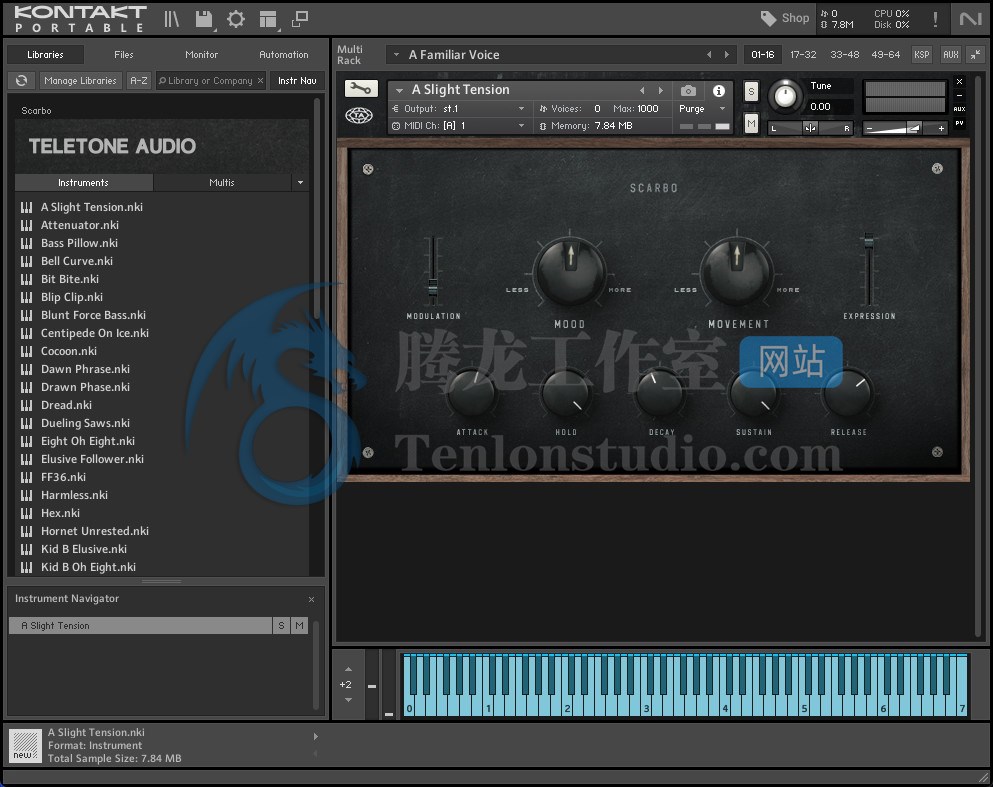Shift keyboard octave up arrow

click(x=348, y=669)
